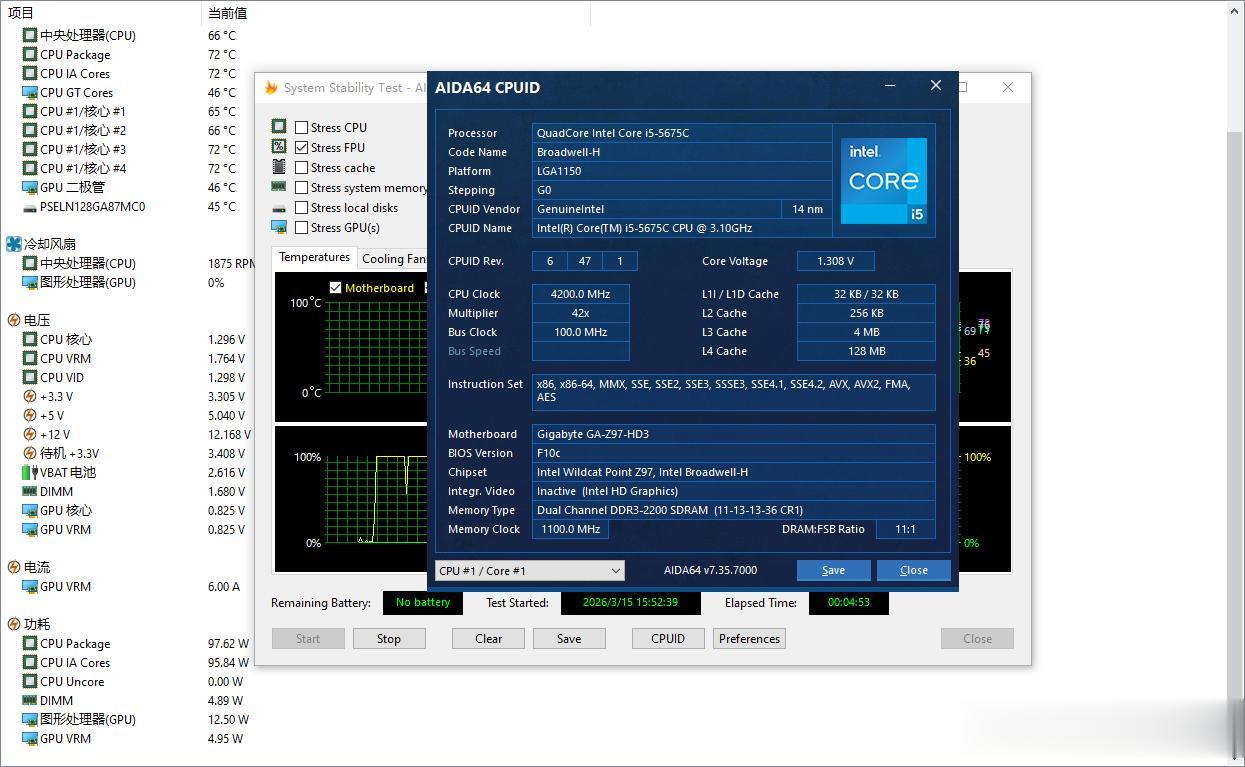Image resolution: width=1245 pixels, height=767 pixels.
Task: Click the CPU Clock value 4200.0 MHz
Action: 581,294
